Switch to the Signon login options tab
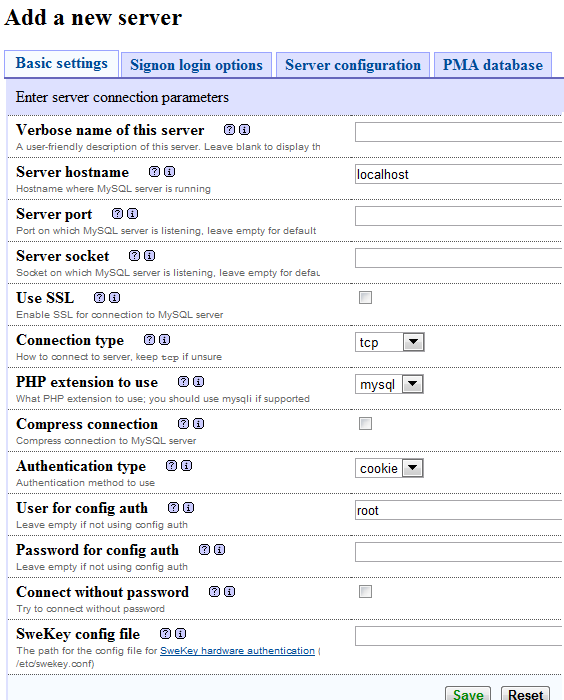 click(x=196, y=65)
